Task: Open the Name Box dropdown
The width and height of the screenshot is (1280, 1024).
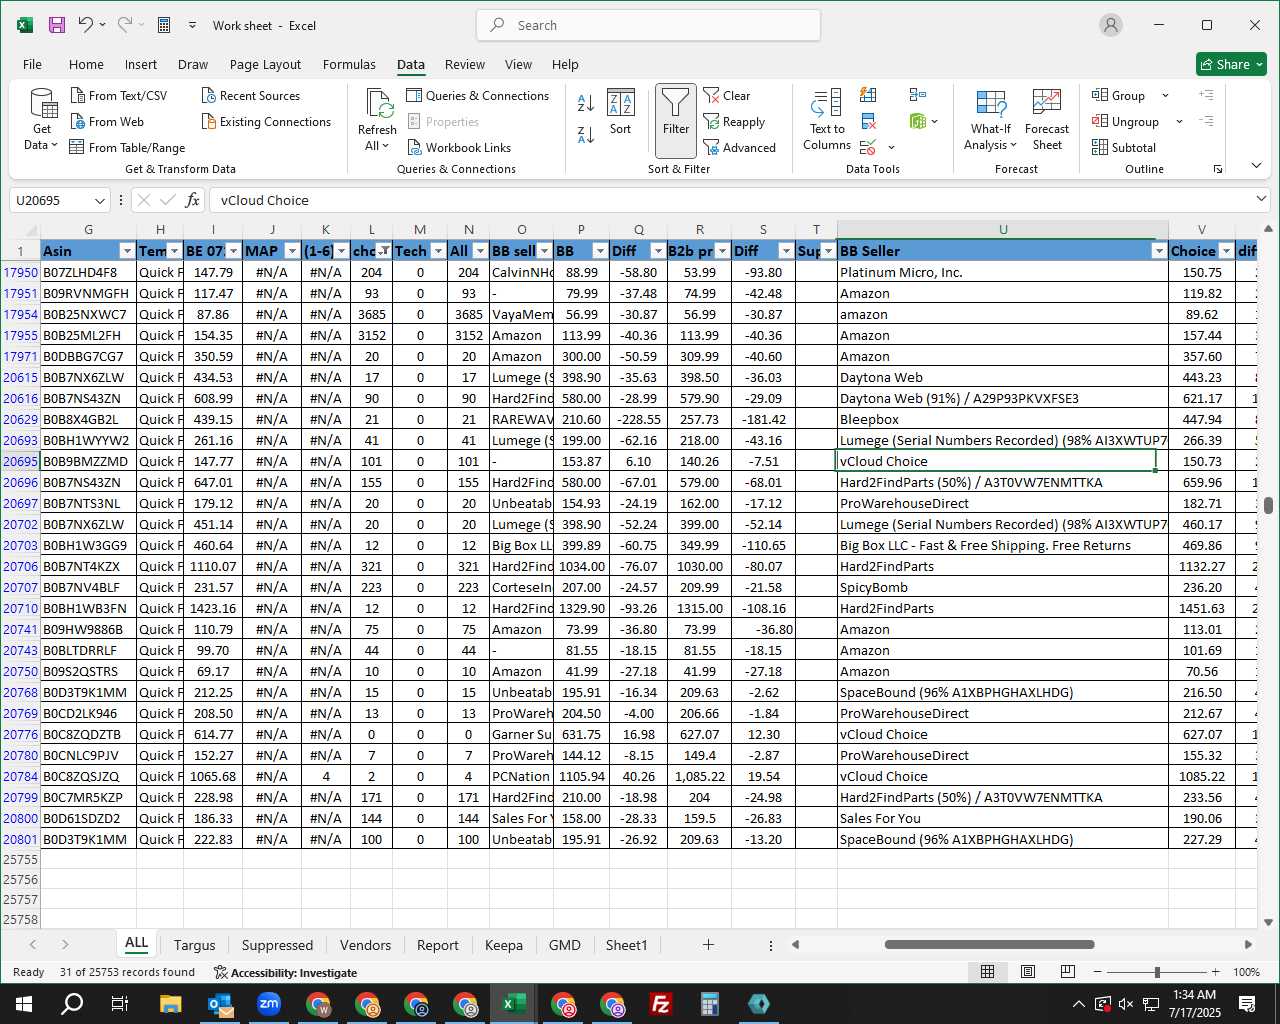Action: tap(99, 201)
